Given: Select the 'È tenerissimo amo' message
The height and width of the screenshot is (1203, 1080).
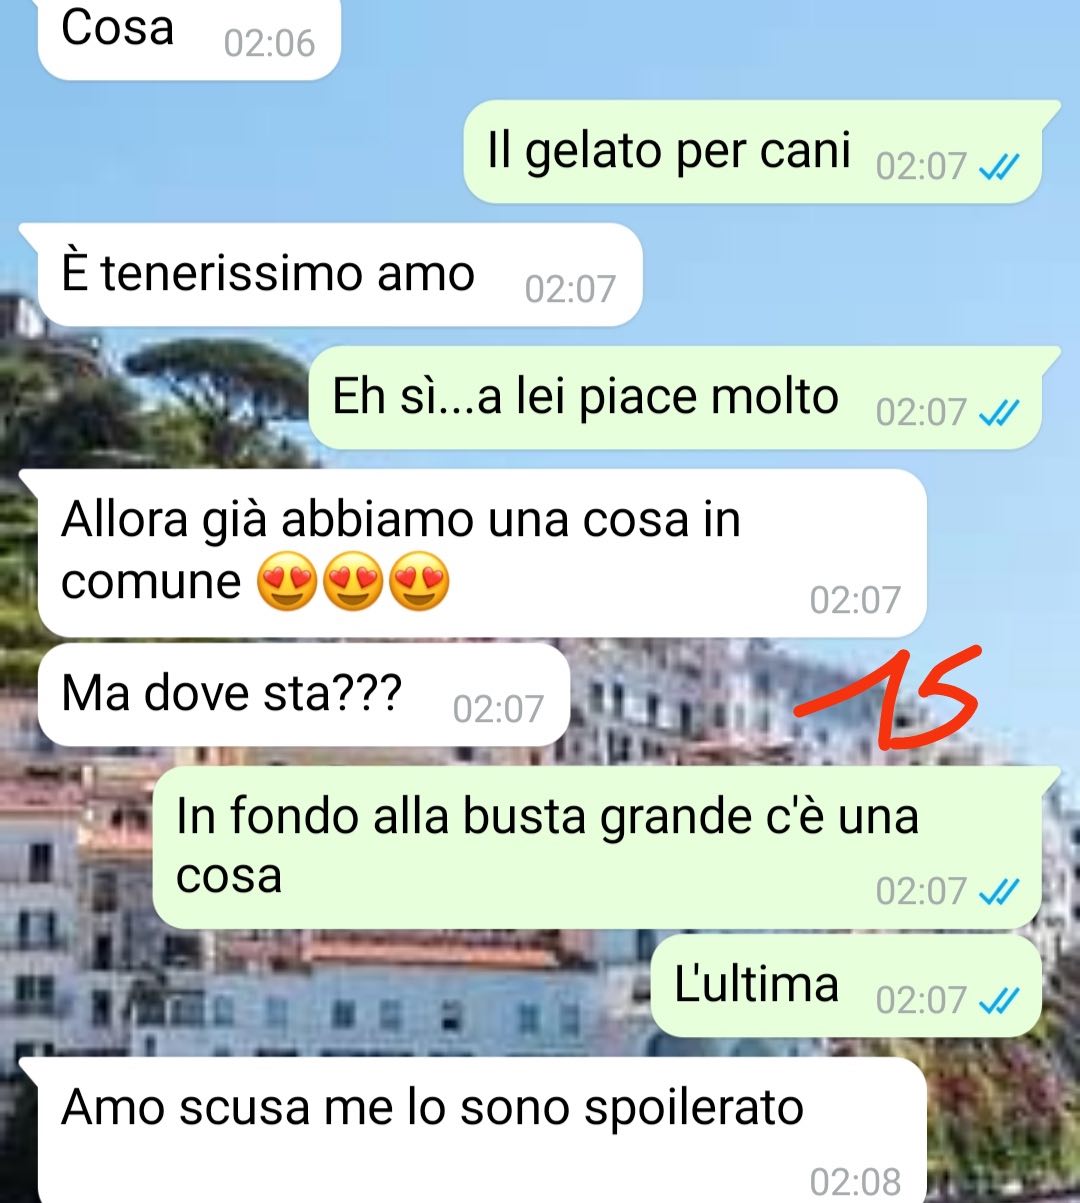Looking at the screenshot, I should click(340, 275).
